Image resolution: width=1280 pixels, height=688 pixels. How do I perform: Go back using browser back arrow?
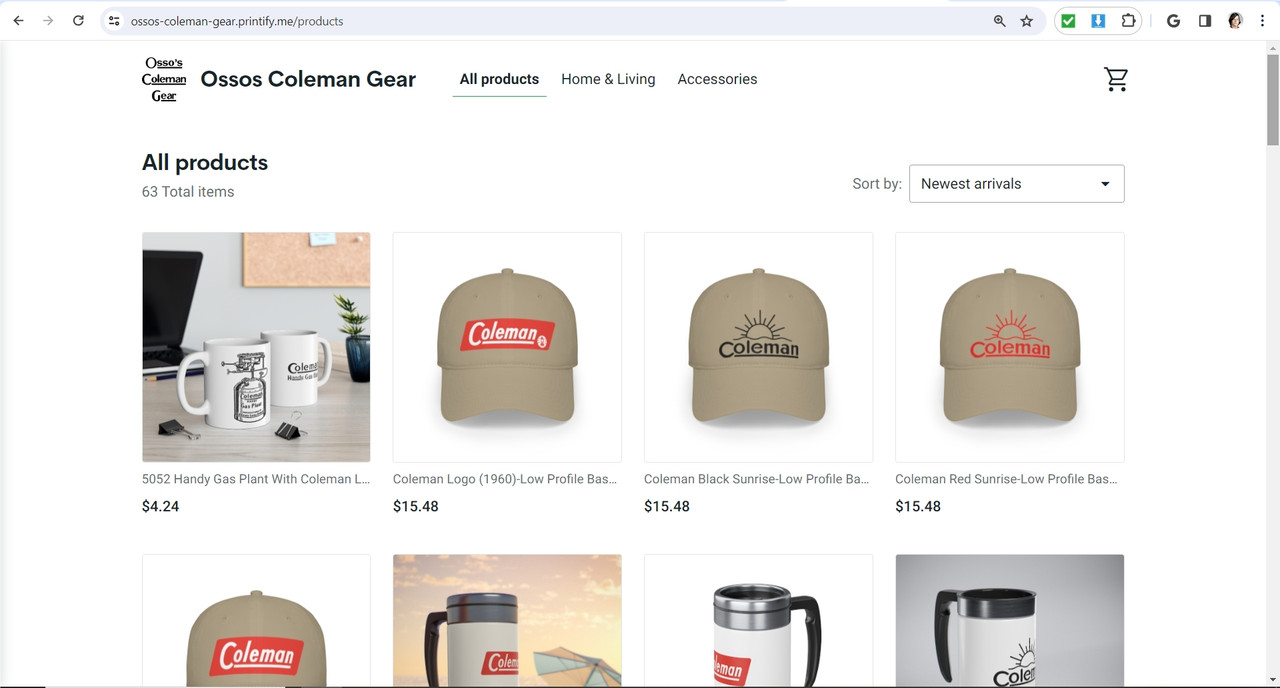pos(18,21)
